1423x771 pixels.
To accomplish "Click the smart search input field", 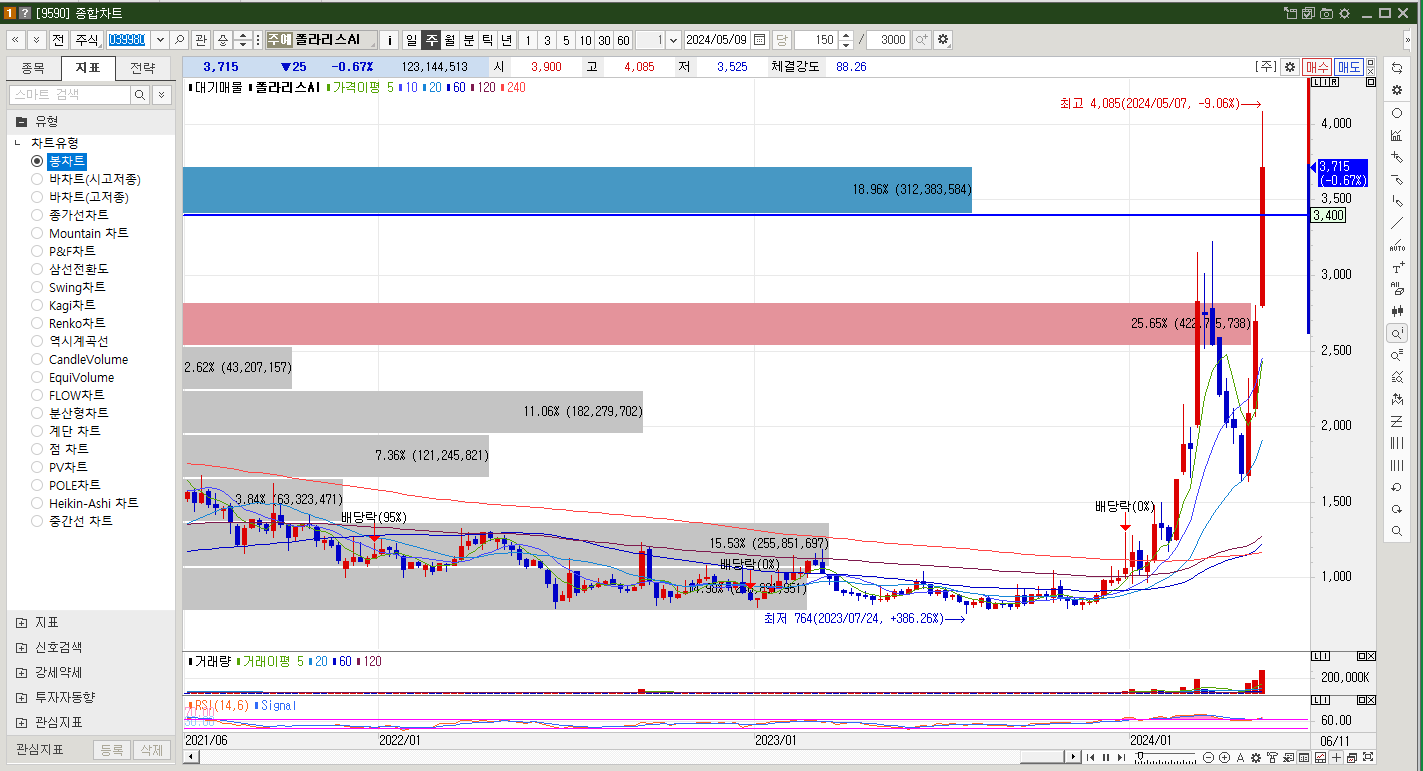I will [x=70, y=94].
